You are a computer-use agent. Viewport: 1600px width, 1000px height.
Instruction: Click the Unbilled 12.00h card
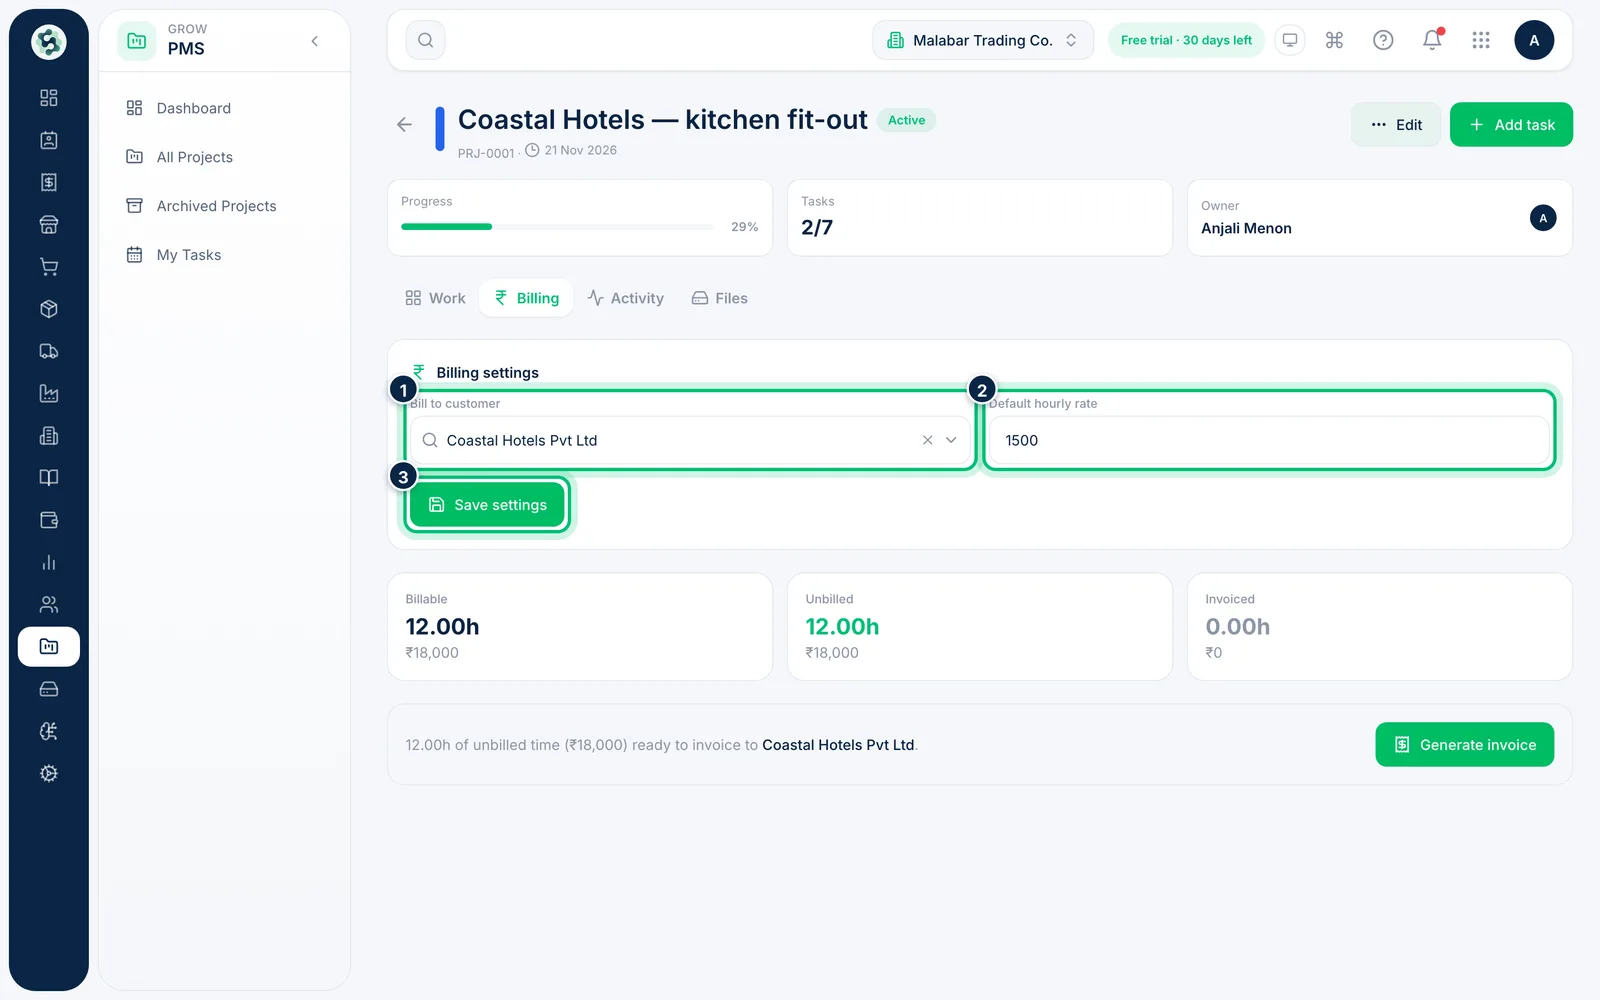[x=980, y=627]
